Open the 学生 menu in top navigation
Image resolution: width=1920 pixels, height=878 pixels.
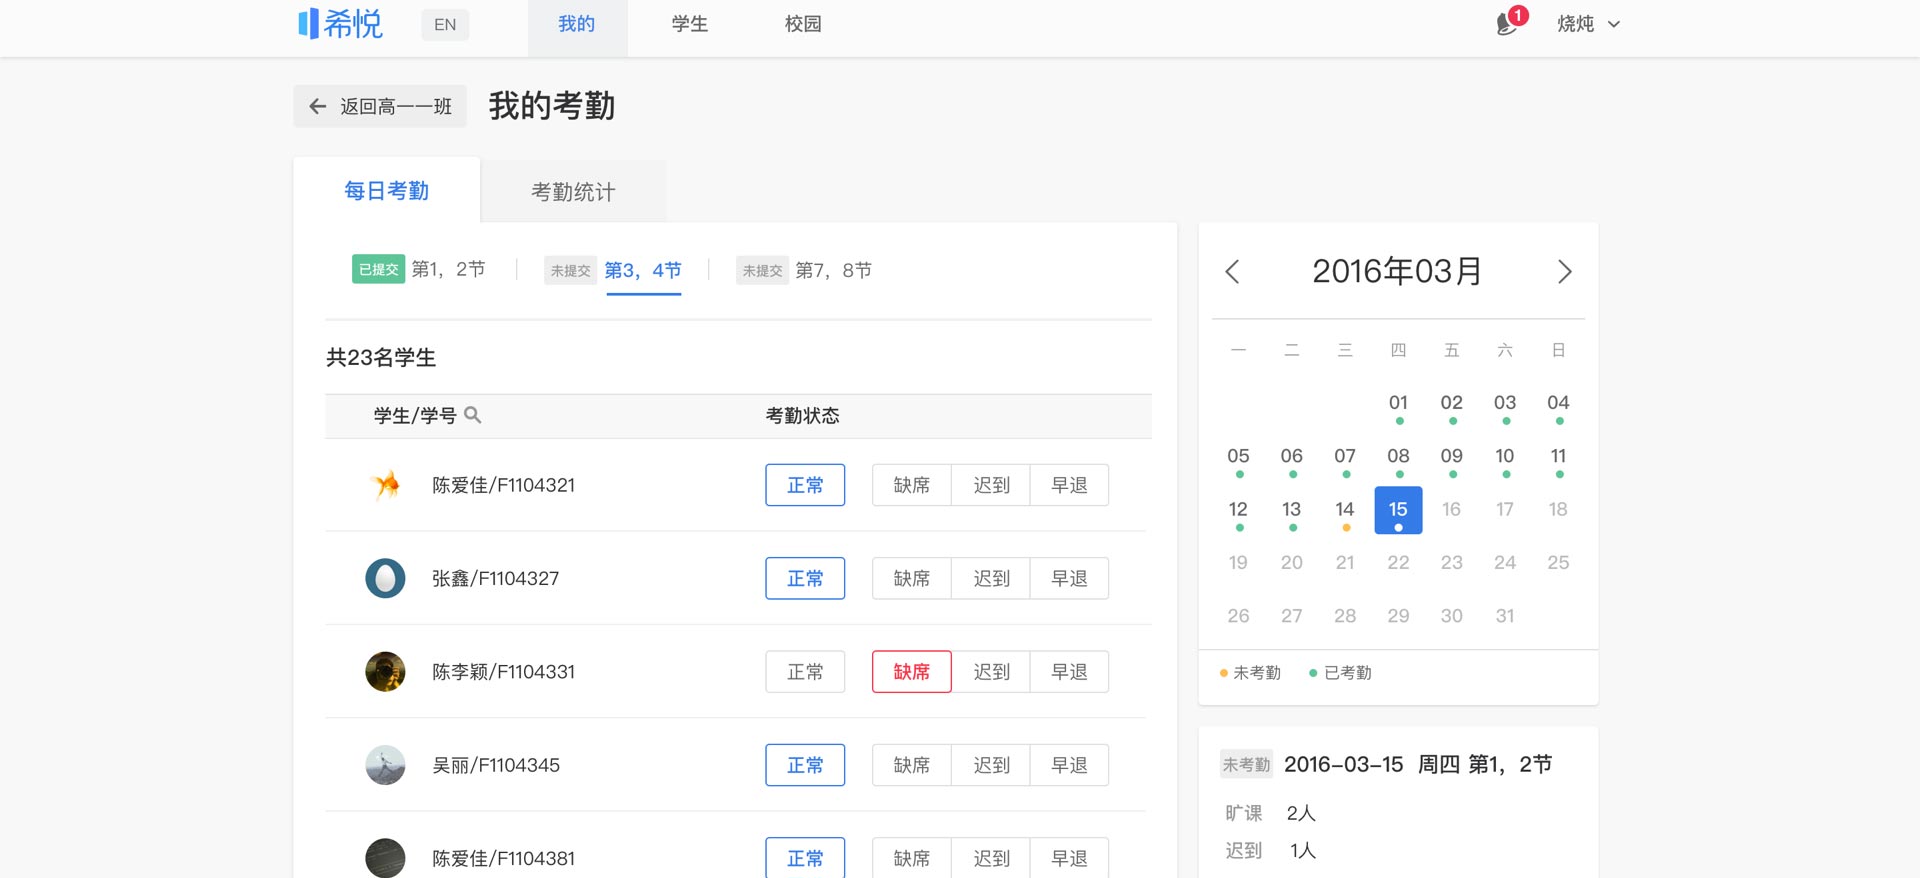690,24
